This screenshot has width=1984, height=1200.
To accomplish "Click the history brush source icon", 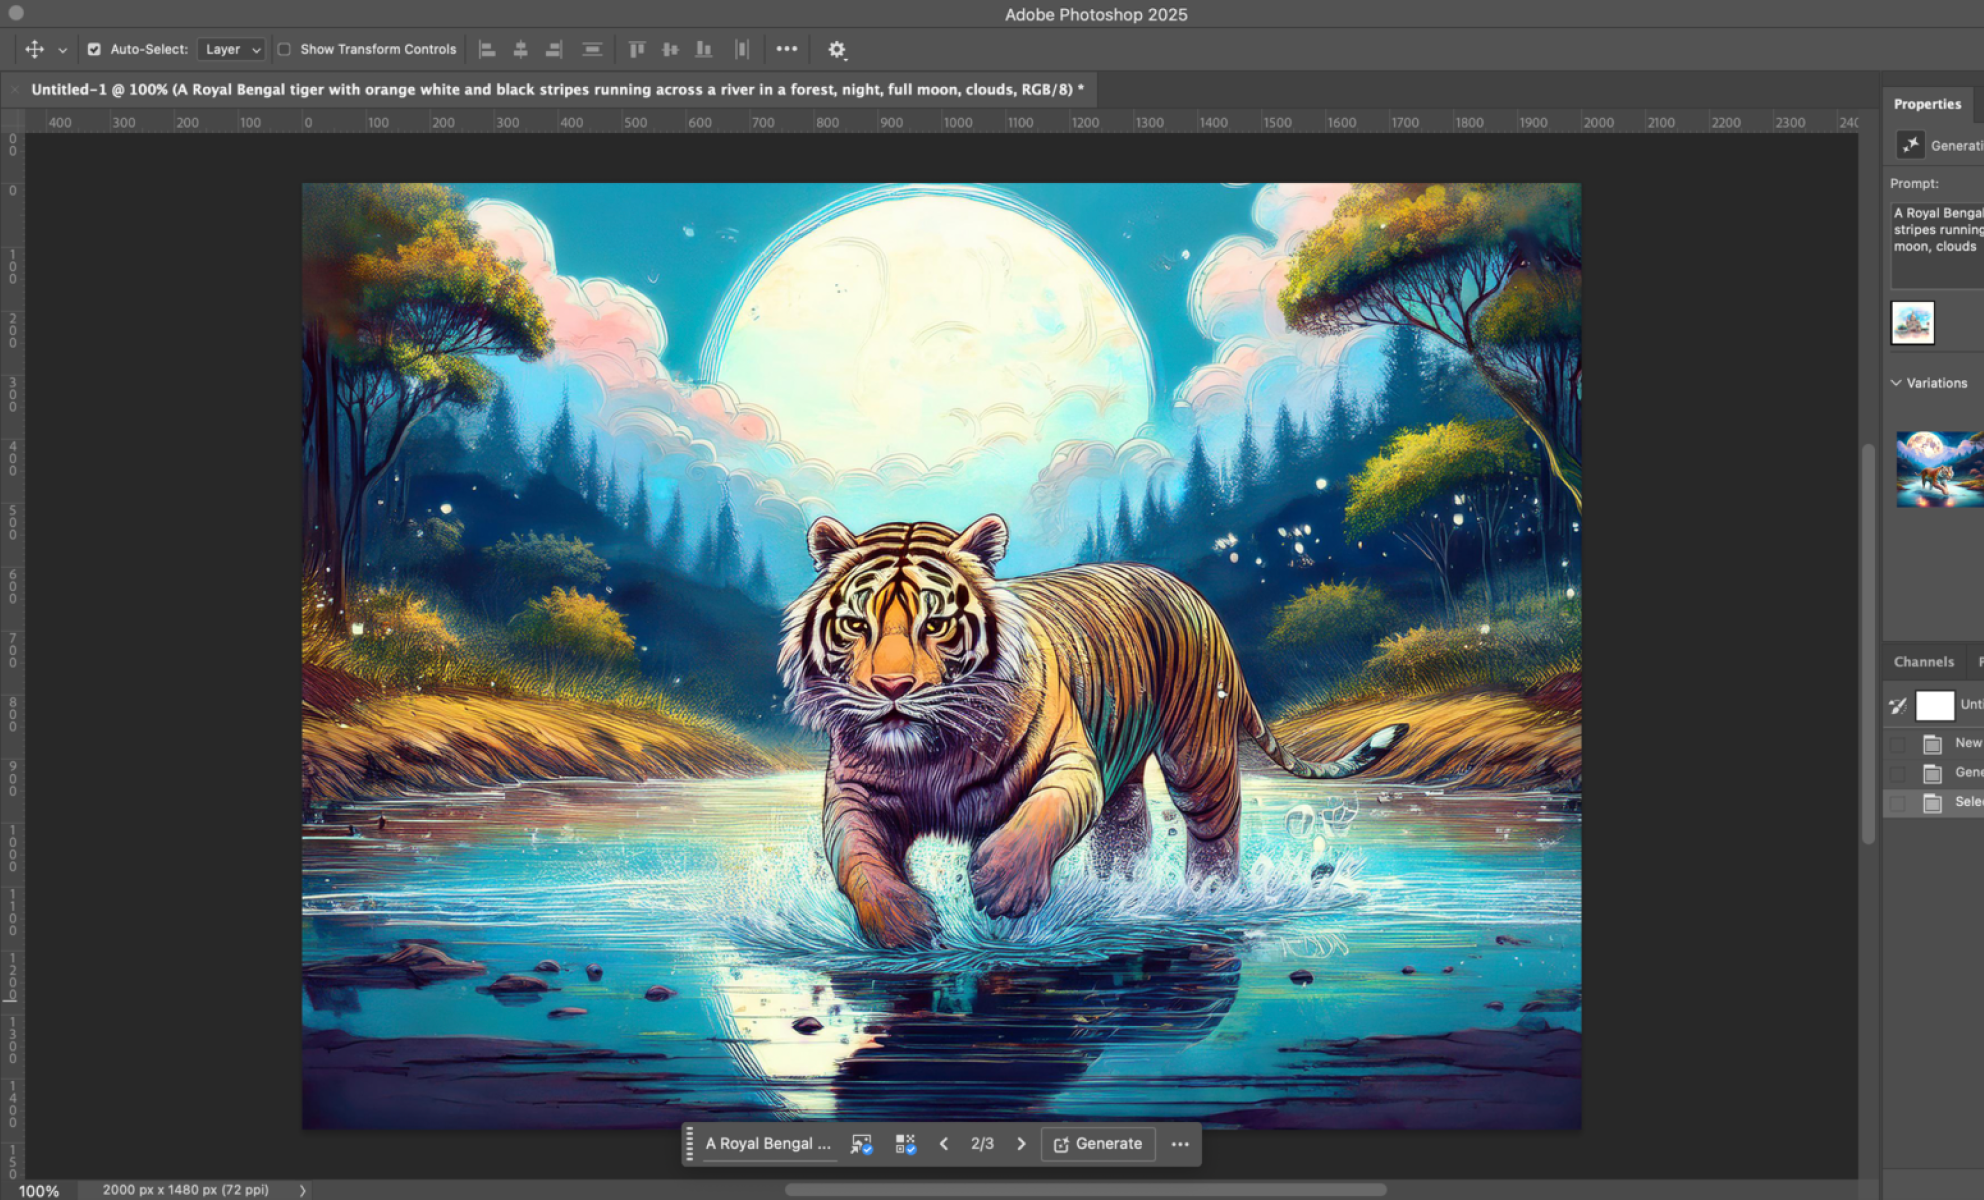I will click(1898, 706).
